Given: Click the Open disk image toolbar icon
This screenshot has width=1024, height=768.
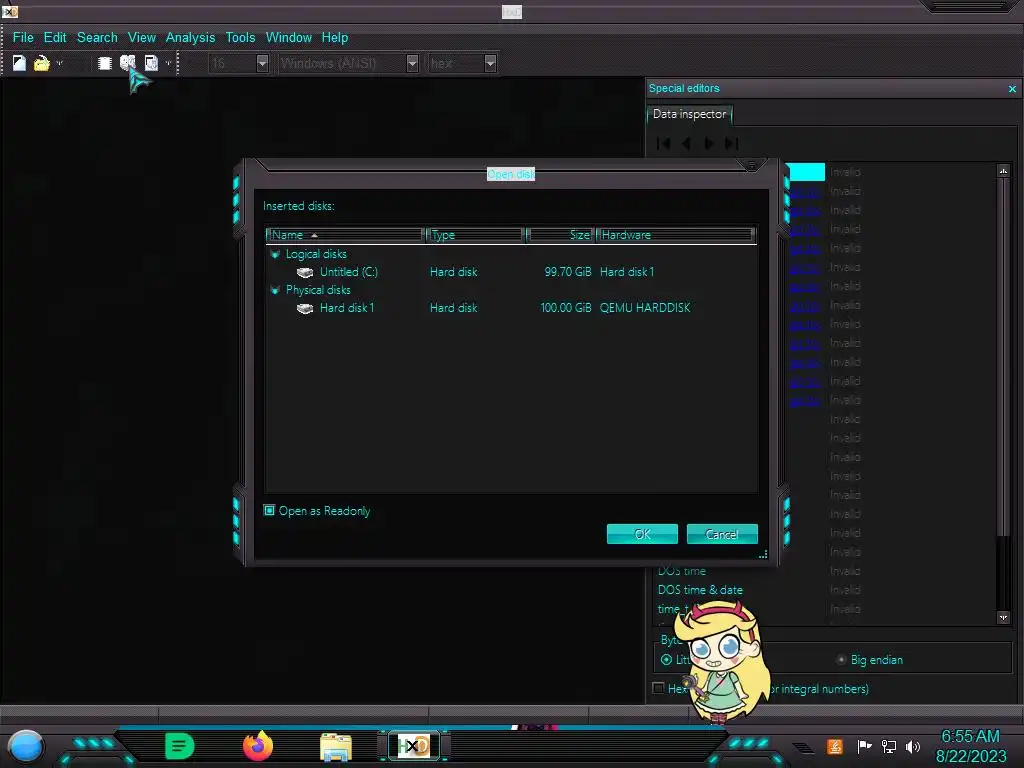Looking at the screenshot, I should [151, 63].
